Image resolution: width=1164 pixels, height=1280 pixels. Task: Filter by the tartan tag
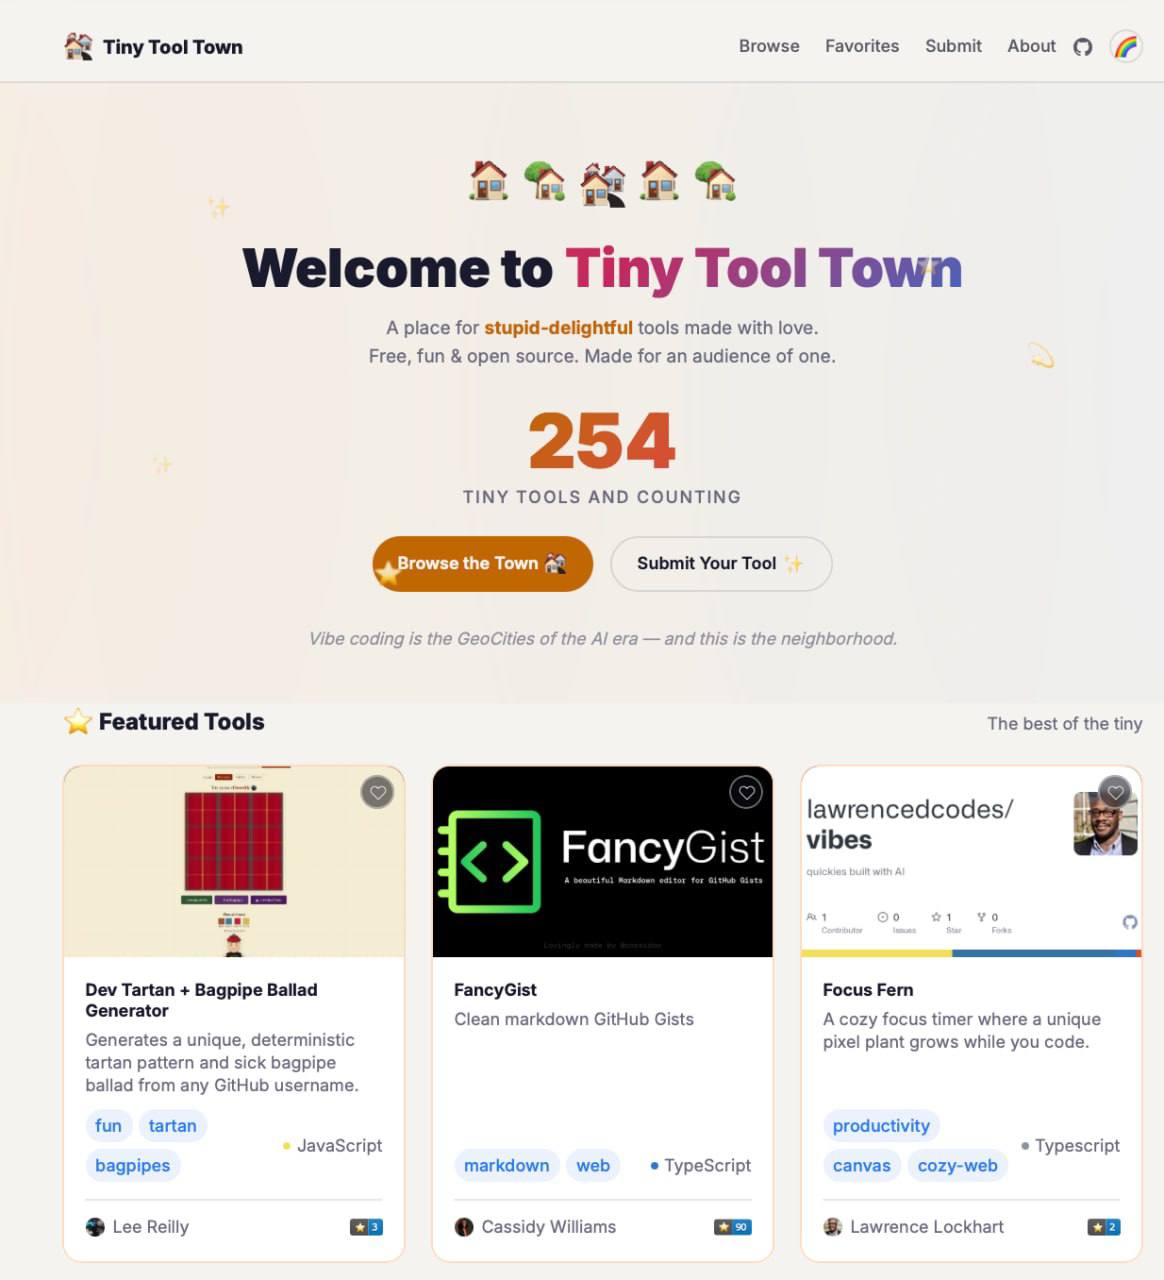coord(173,1126)
